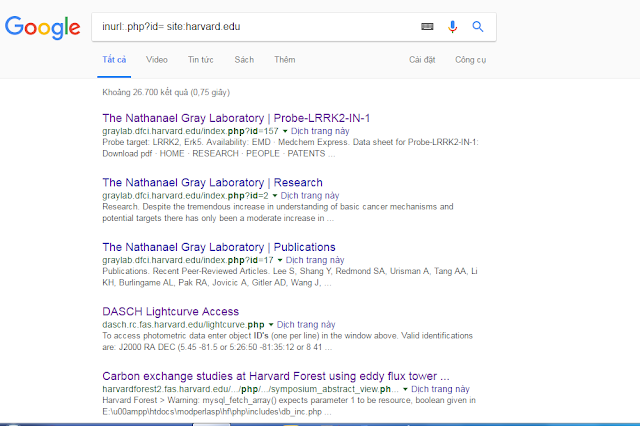Open DASCH Lightcurve Access result
This screenshot has width=640, height=426.
170,311
